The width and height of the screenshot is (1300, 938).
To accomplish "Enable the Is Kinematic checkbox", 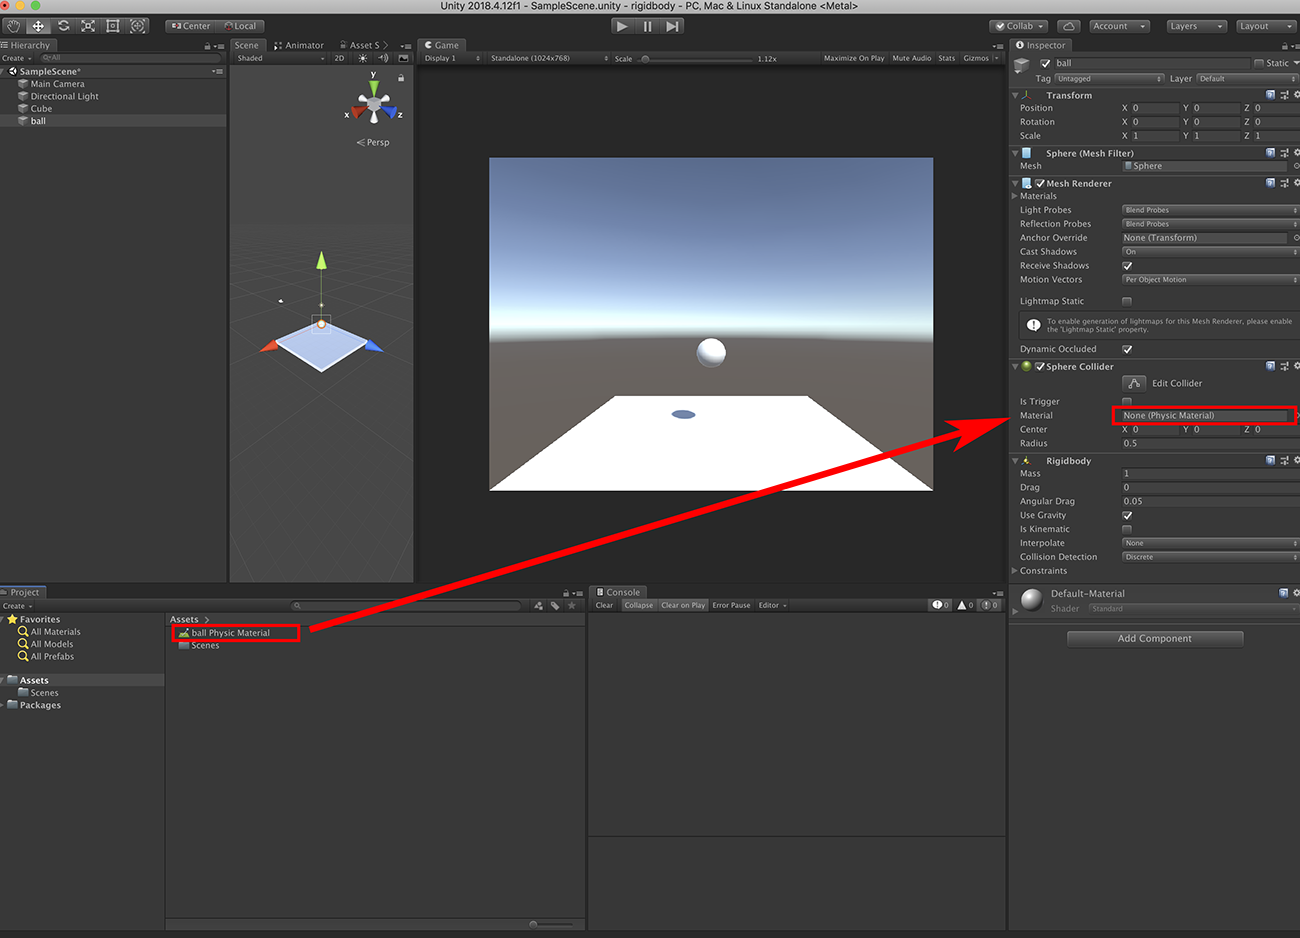I will click(1127, 528).
